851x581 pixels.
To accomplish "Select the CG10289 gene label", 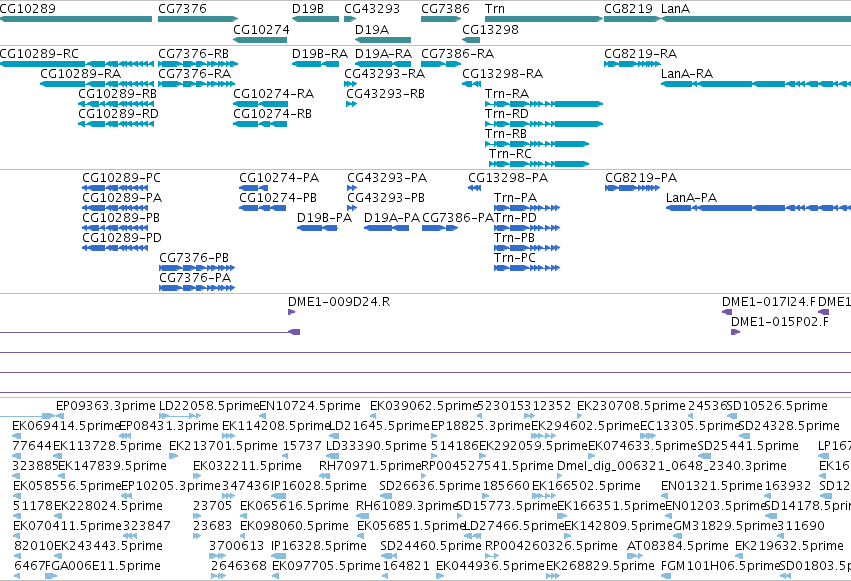I will point(28,9).
